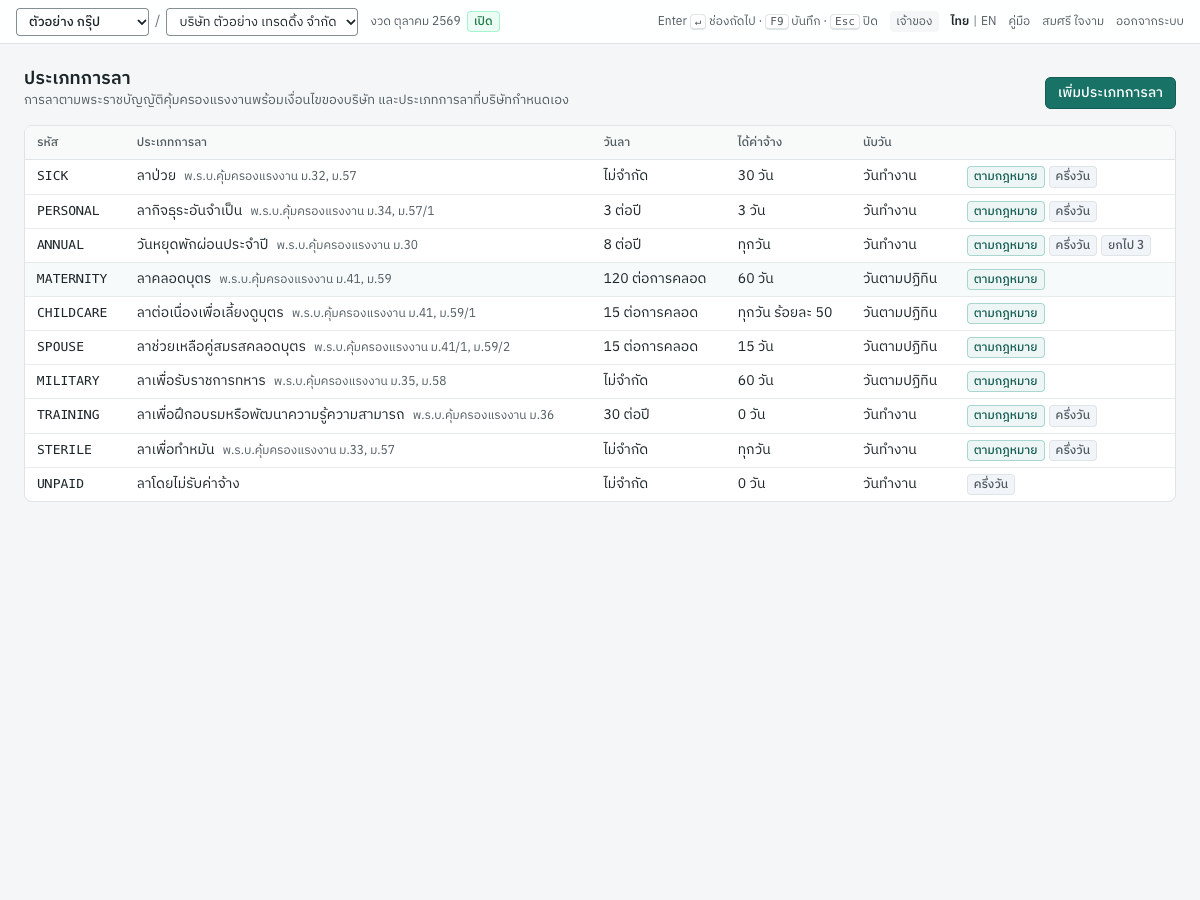Select the CHILDCARE leave code

[x=72, y=313]
